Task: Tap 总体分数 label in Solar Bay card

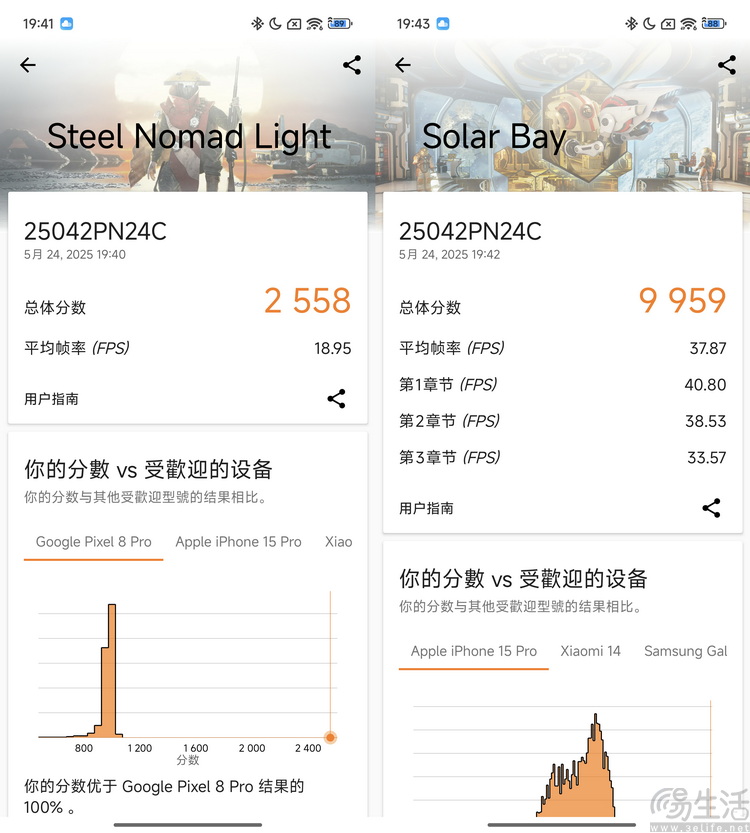Action: coord(430,308)
